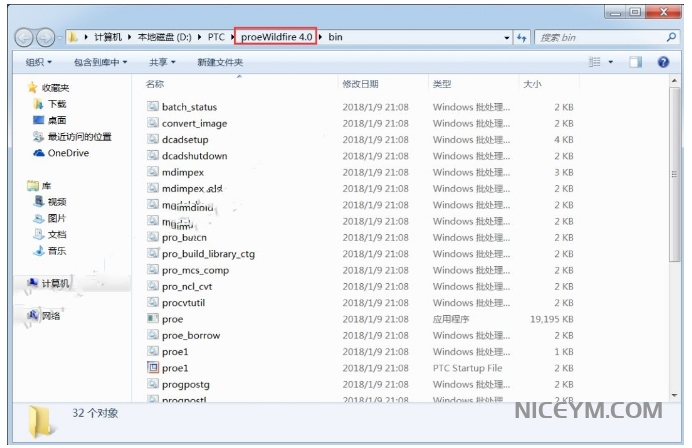Click the progpostg file icon
Image resolution: width=692 pixels, height=448 pixels.
153,384
